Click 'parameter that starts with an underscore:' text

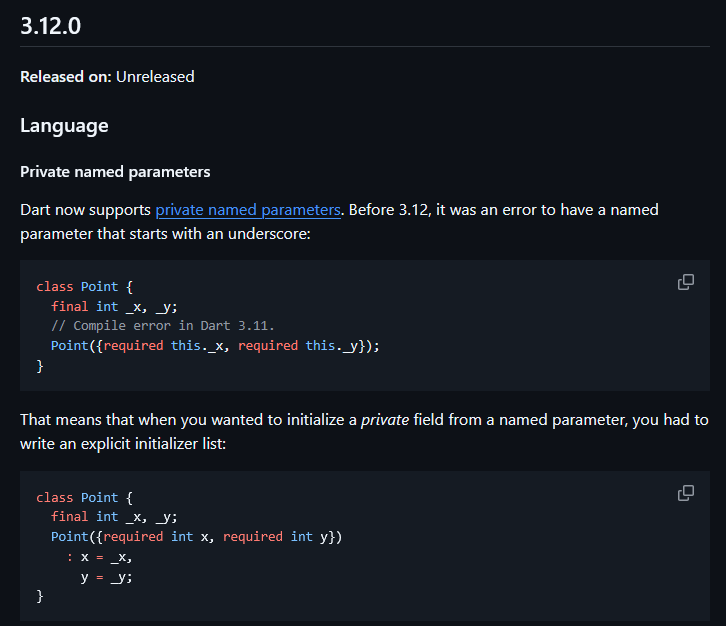165,234
